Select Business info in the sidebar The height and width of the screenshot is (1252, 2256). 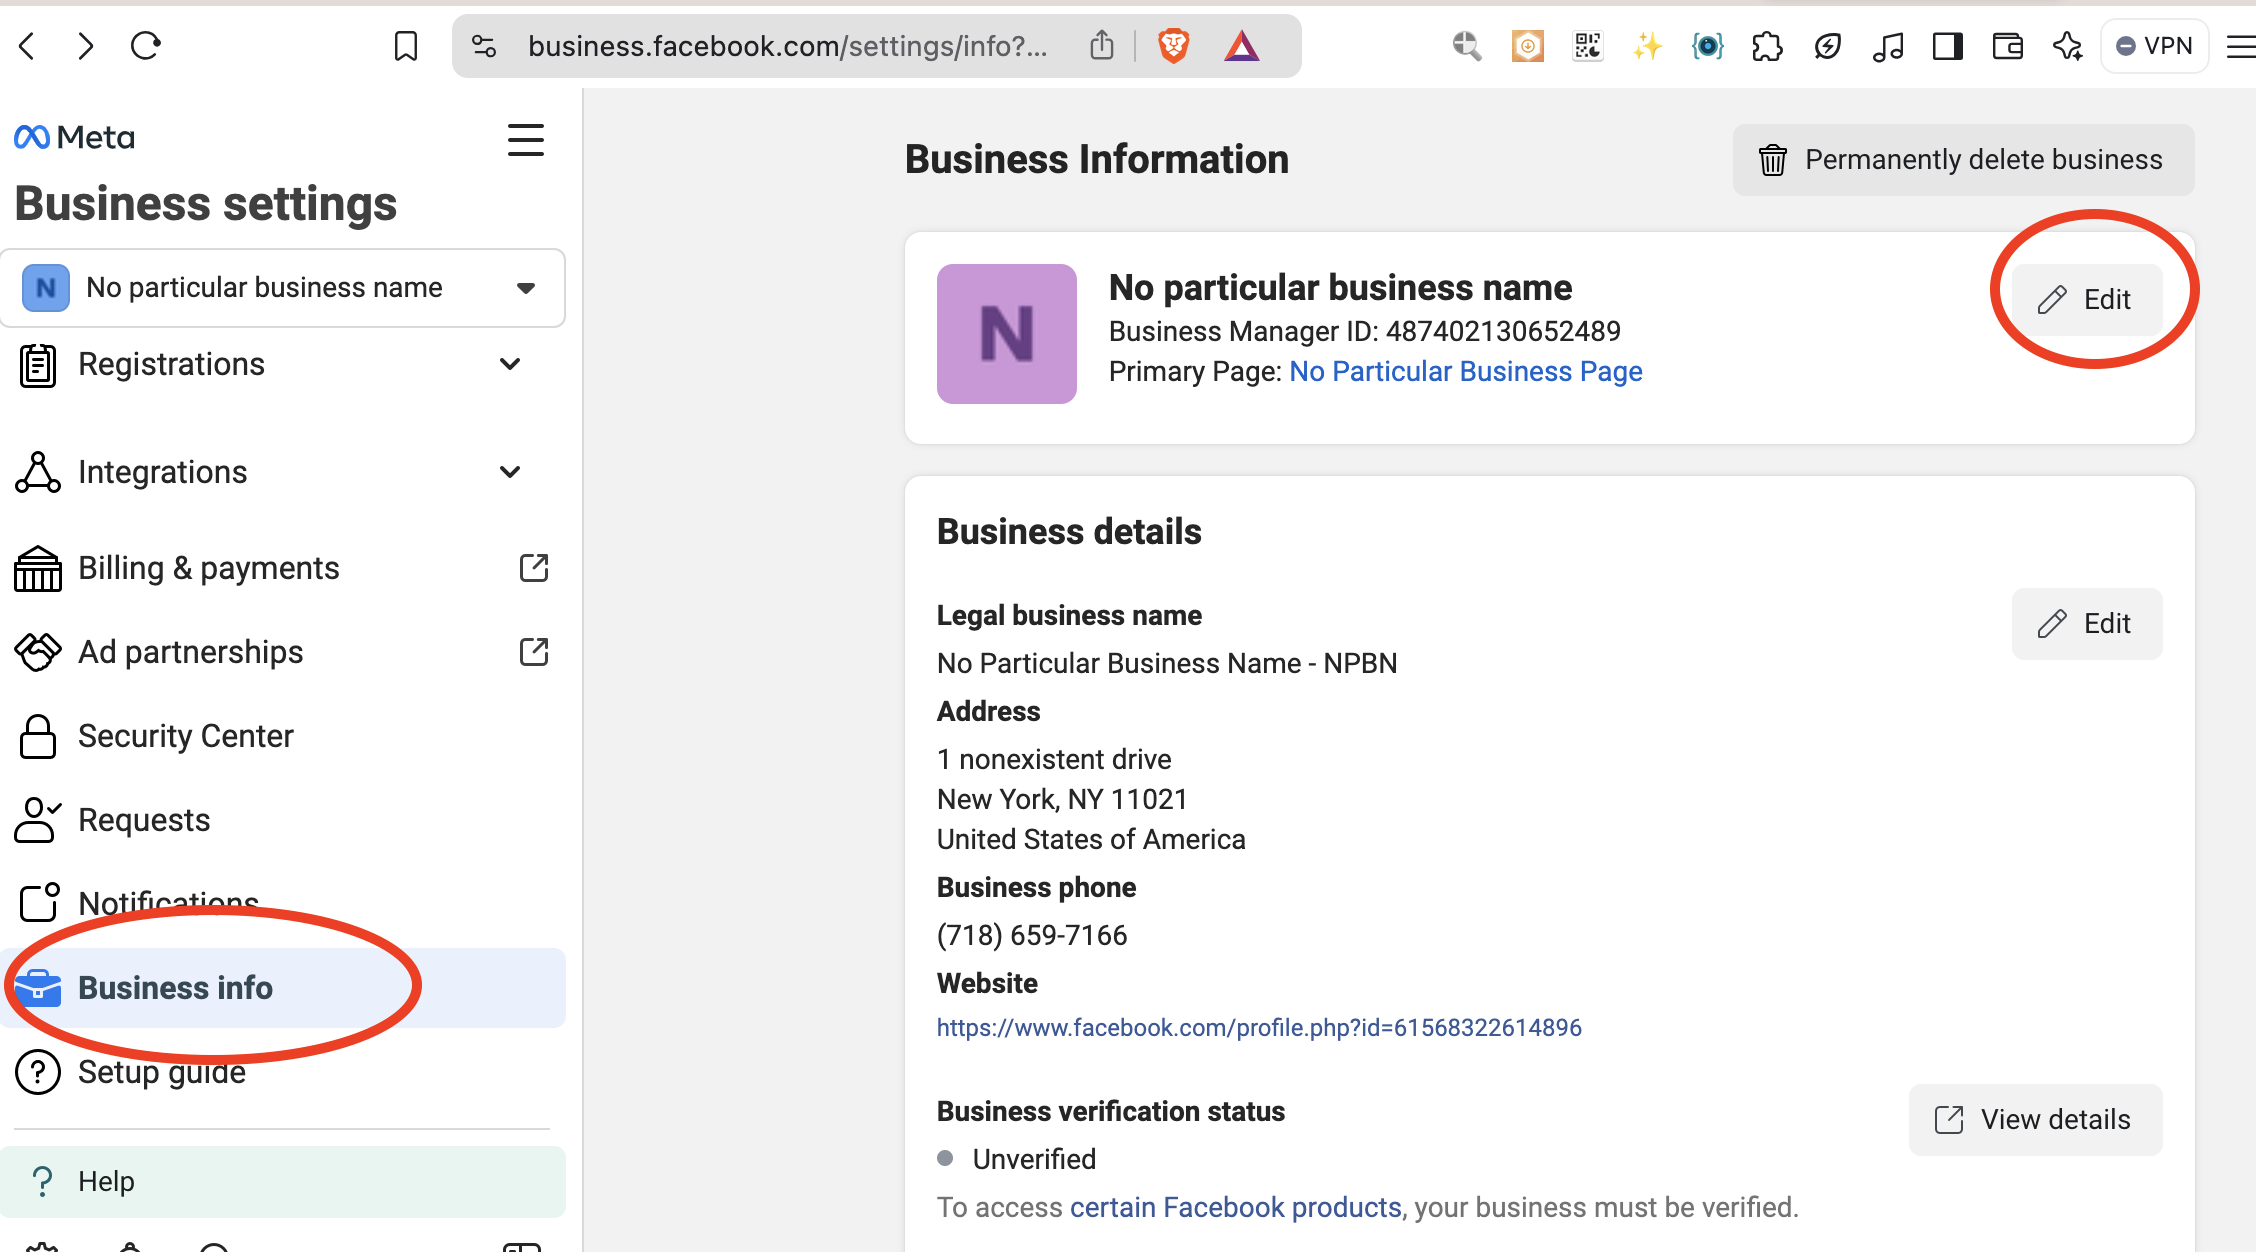[176, 988]
